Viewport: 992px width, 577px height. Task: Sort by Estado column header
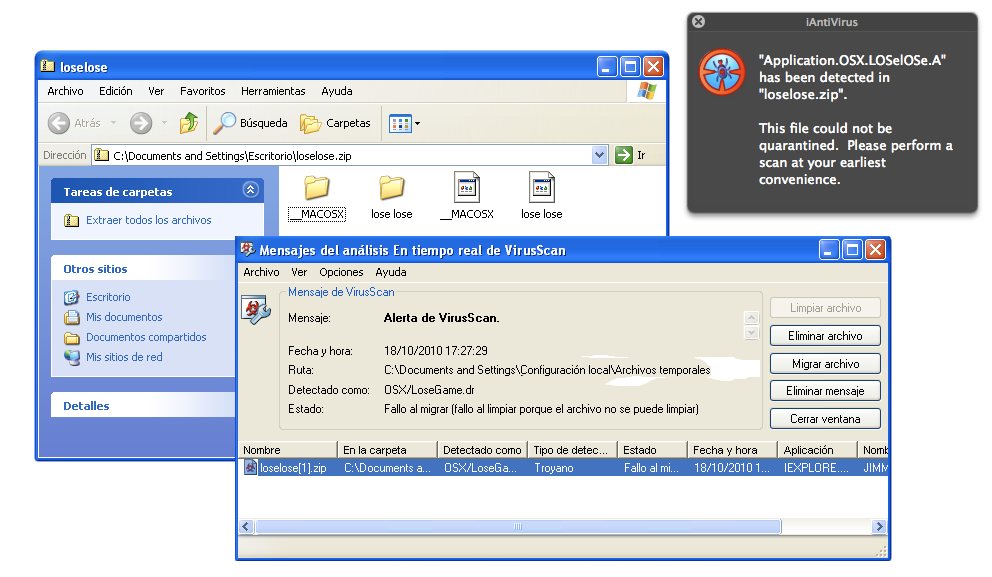(652, 450)
